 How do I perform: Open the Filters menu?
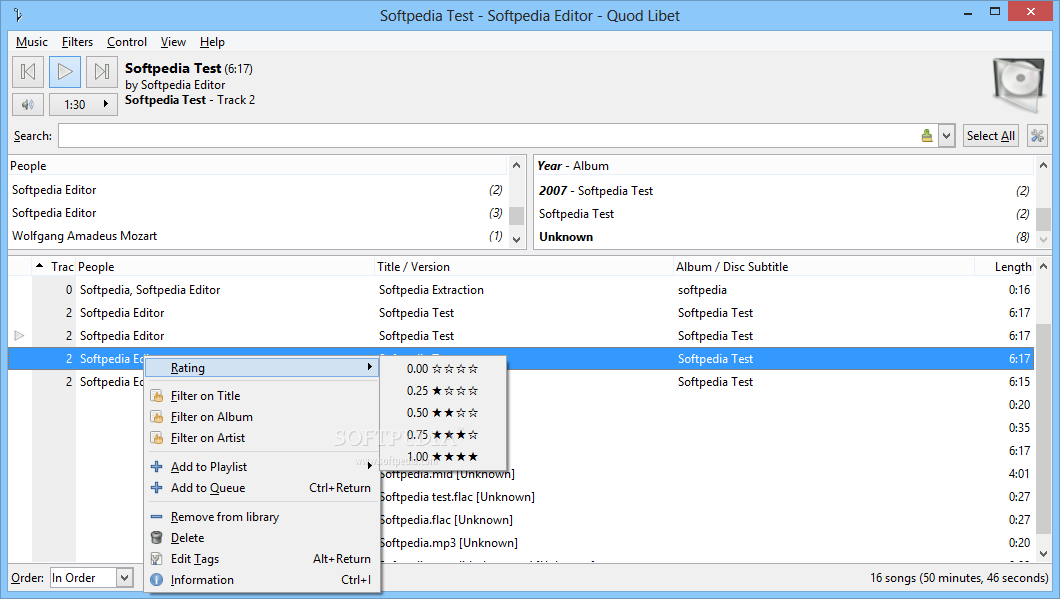[77, 42]
